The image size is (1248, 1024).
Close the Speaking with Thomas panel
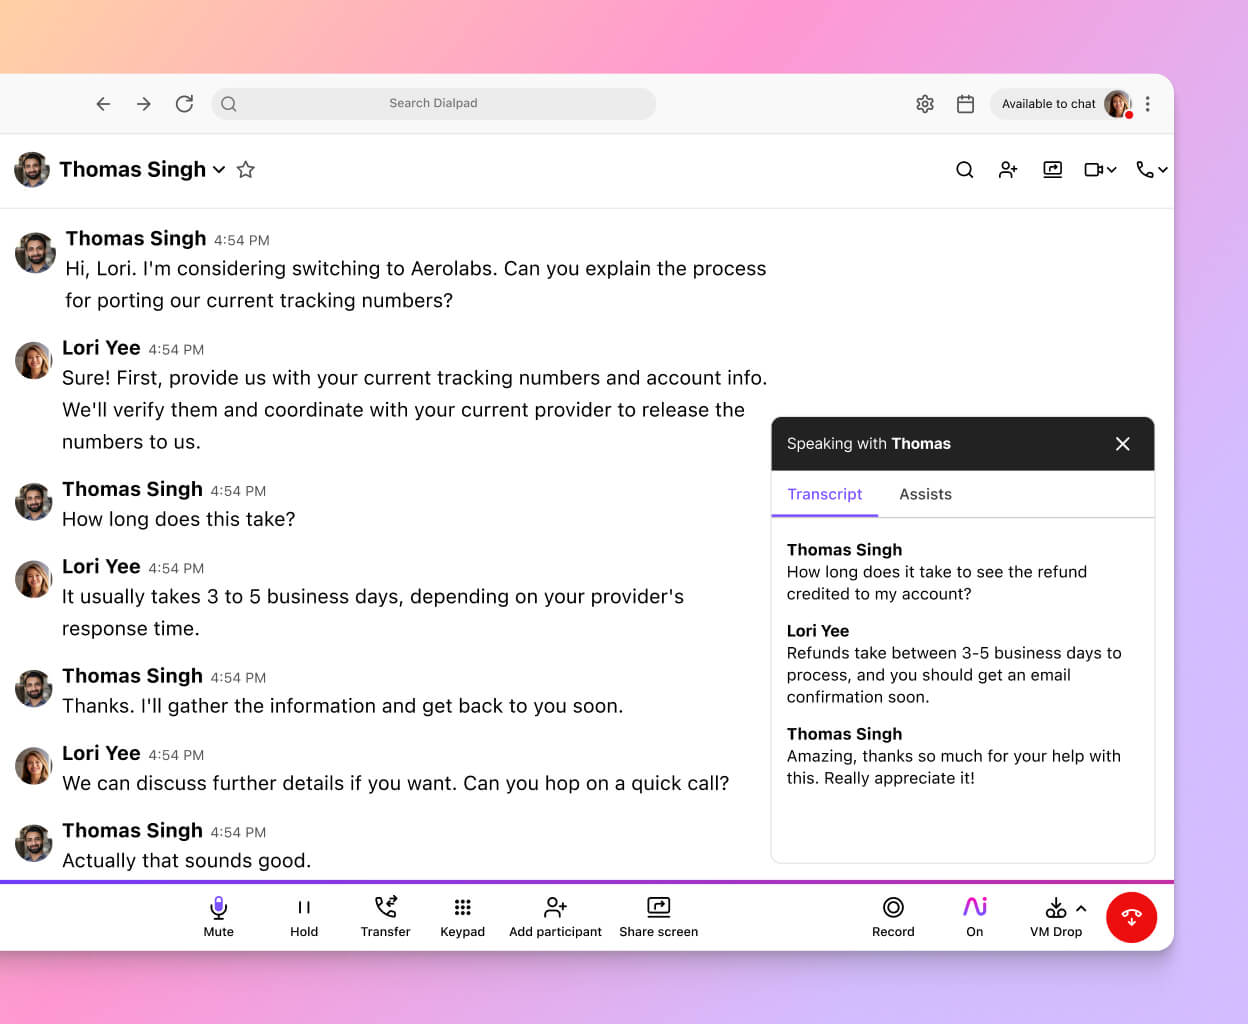tap(1122, 443)
